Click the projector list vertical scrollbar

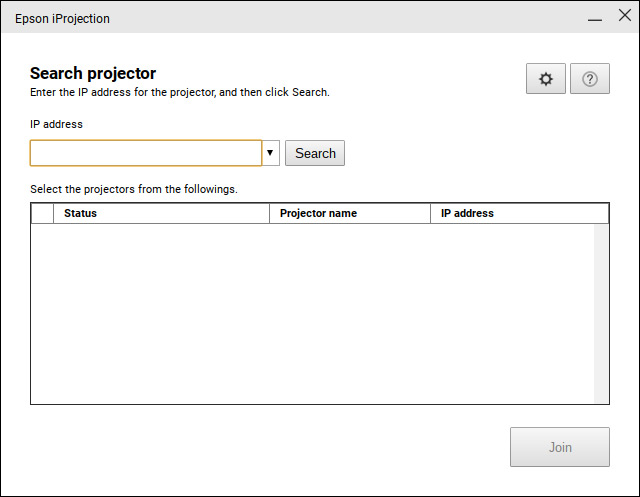[601, 313]
